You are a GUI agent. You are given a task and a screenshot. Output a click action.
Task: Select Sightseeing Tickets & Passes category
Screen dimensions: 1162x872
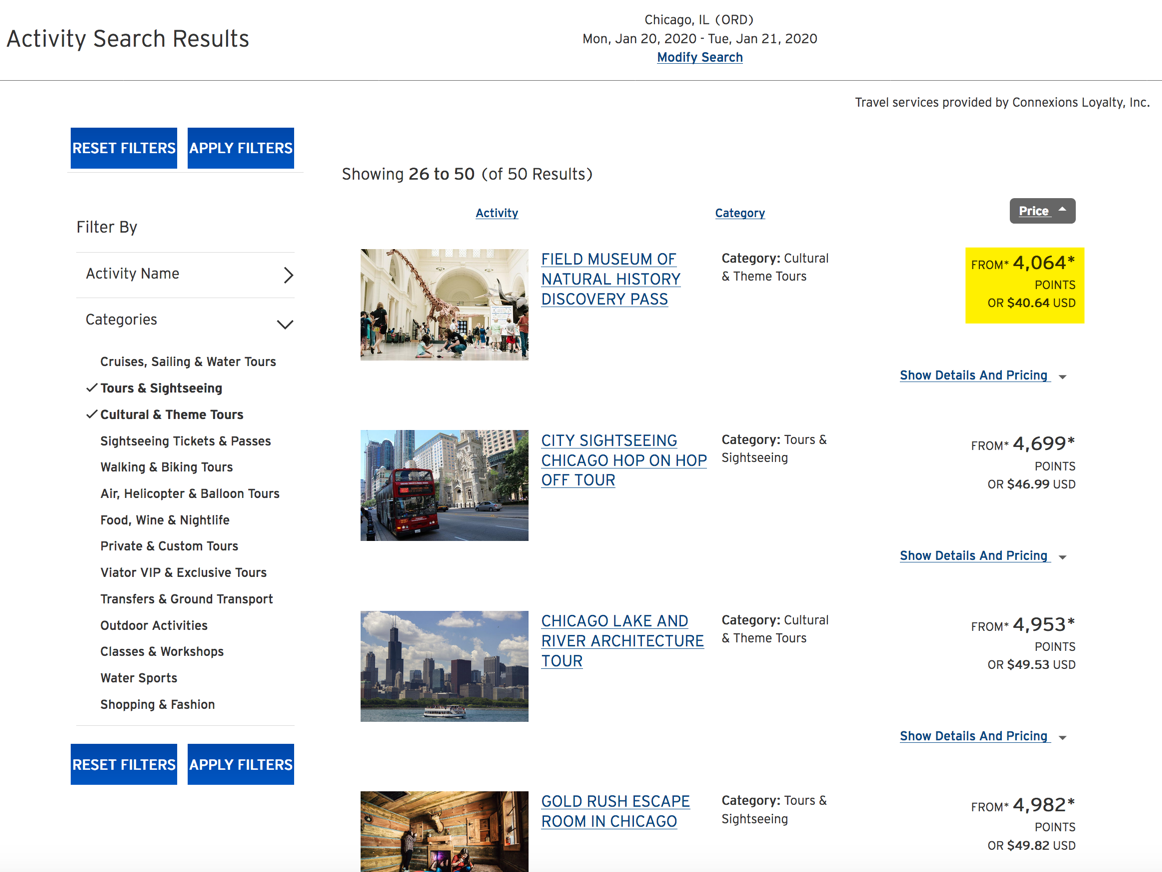(185, 441)
